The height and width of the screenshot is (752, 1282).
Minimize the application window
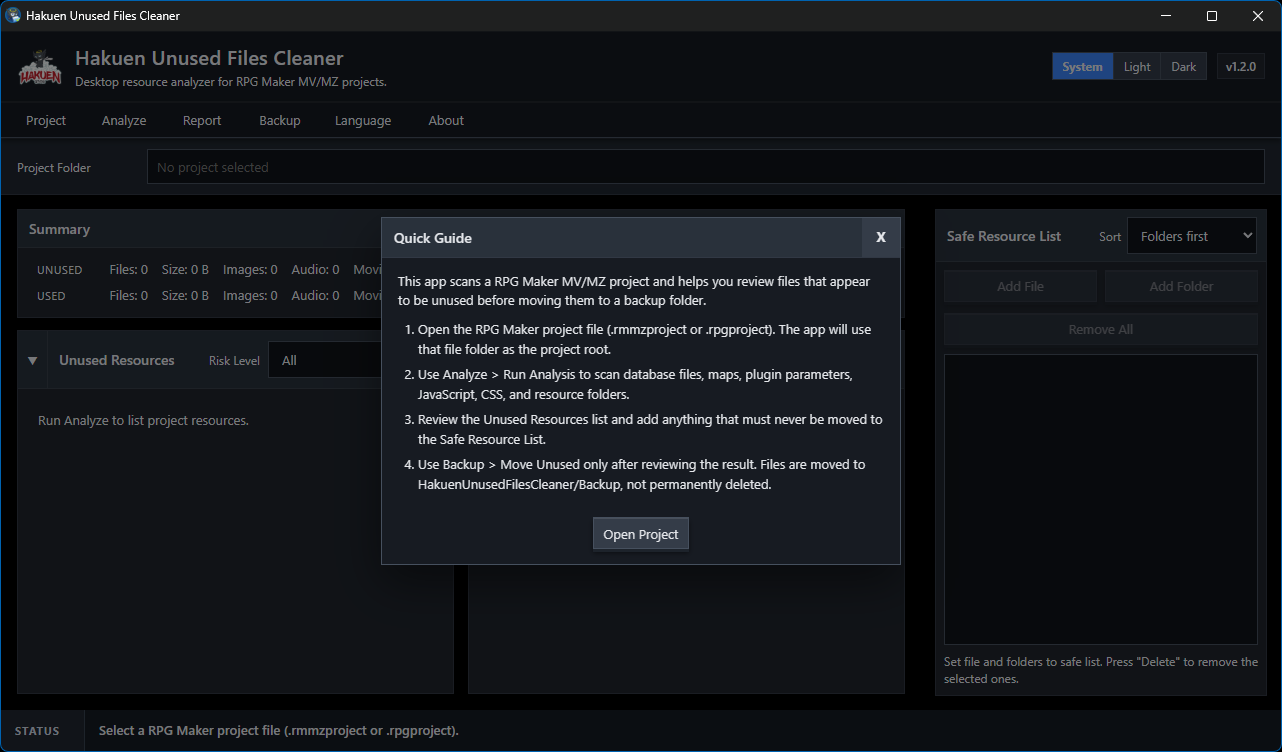tap(1166, 16)
